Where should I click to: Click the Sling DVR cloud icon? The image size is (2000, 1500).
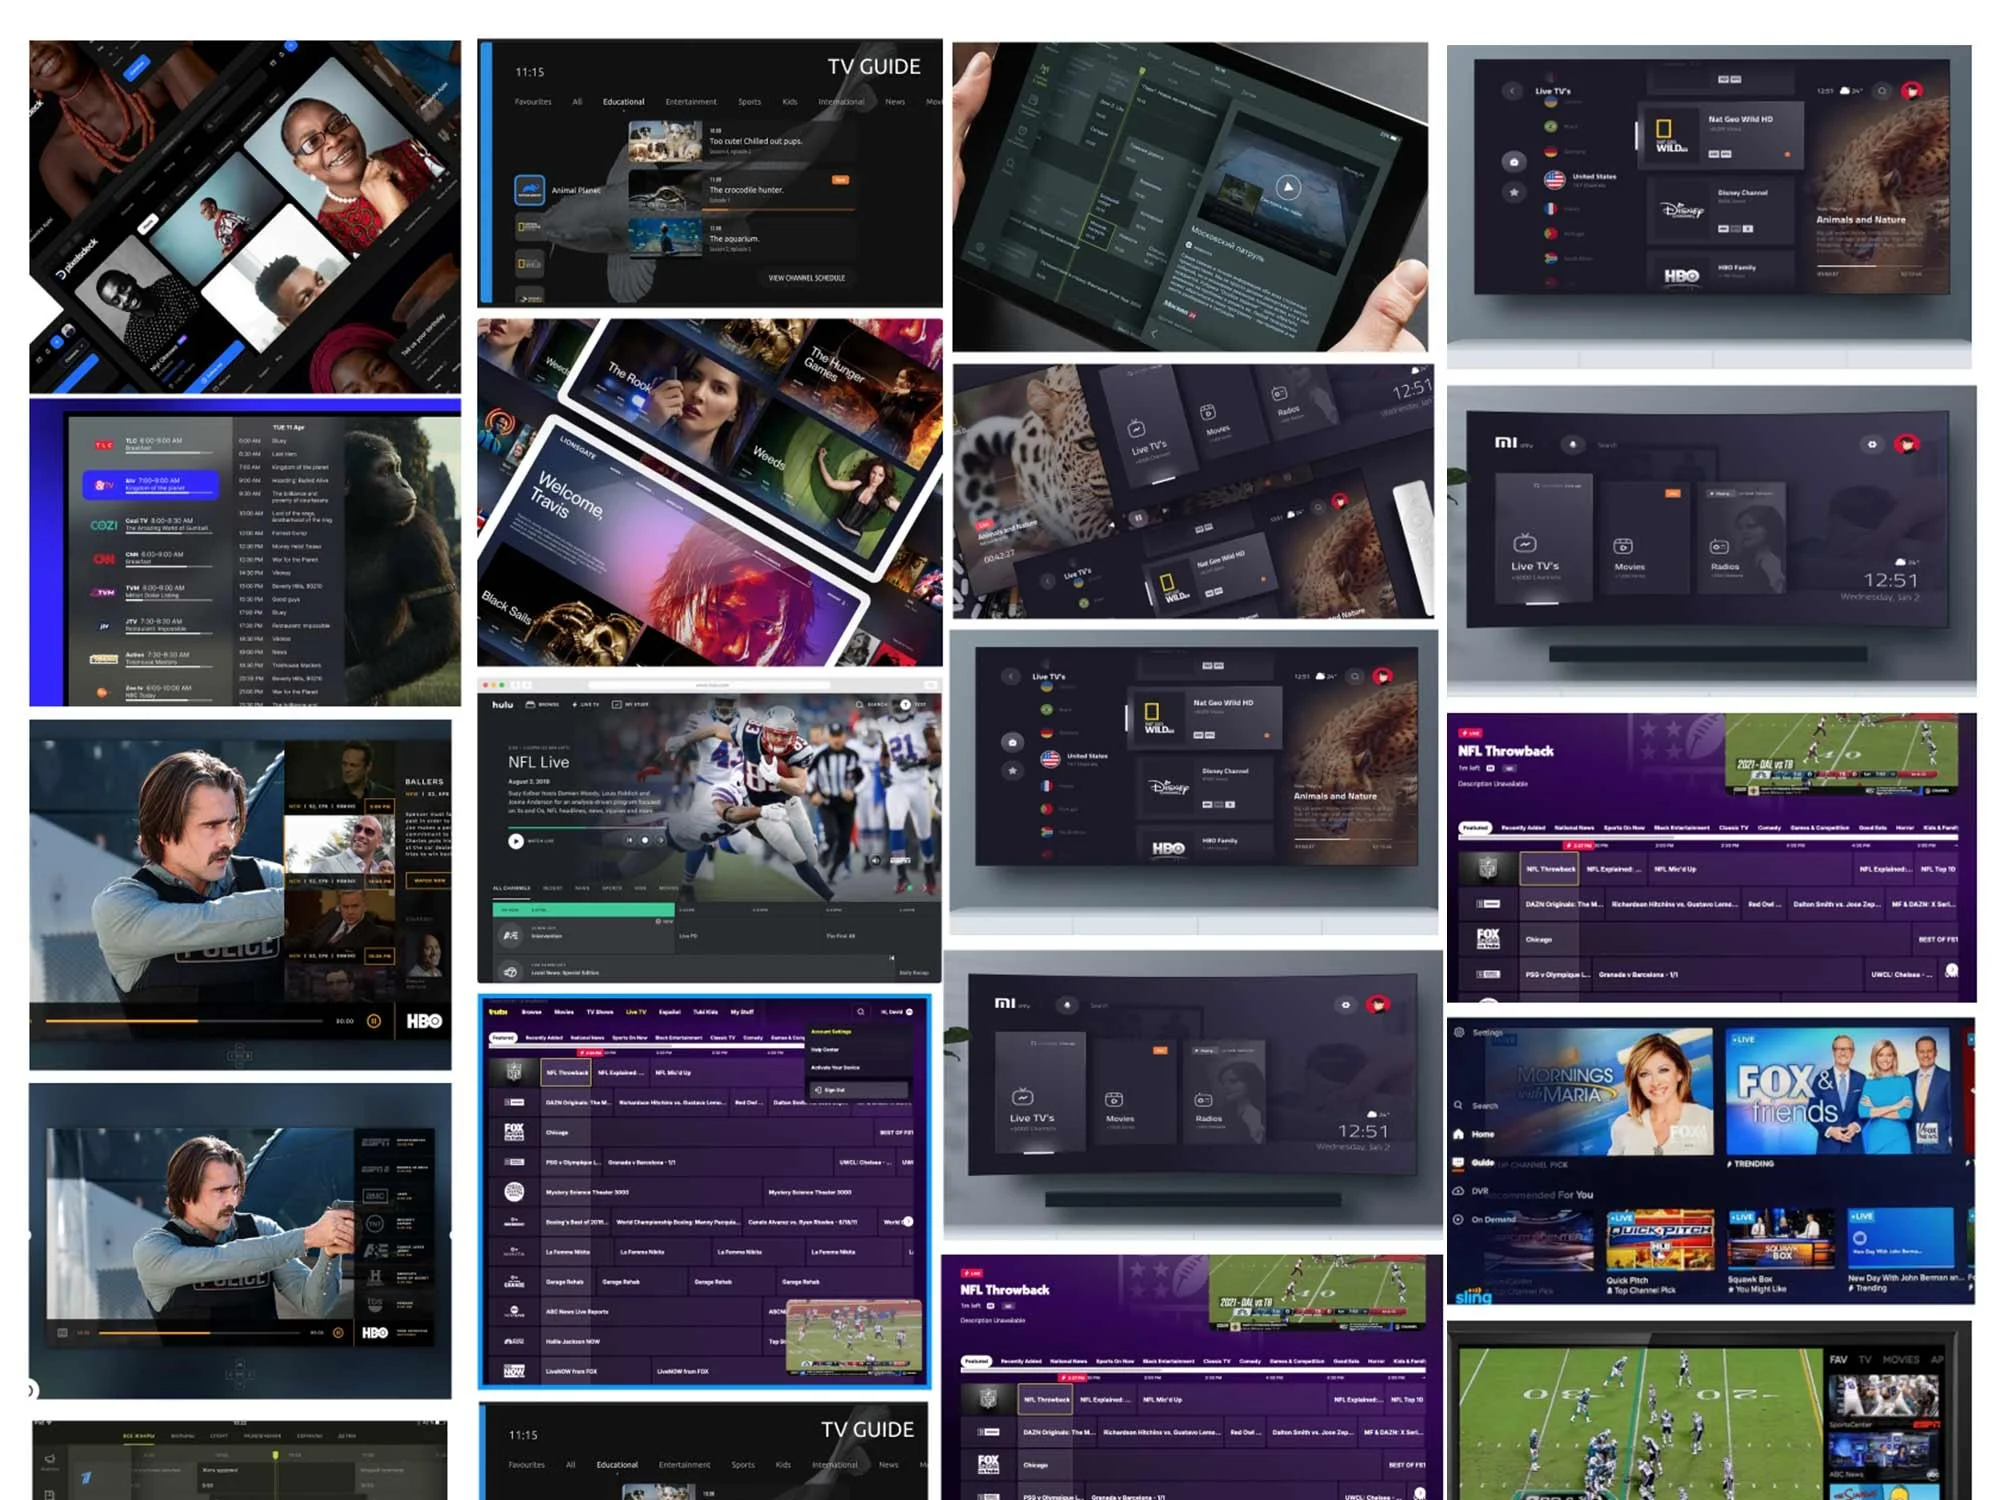click(1459, 1191)
